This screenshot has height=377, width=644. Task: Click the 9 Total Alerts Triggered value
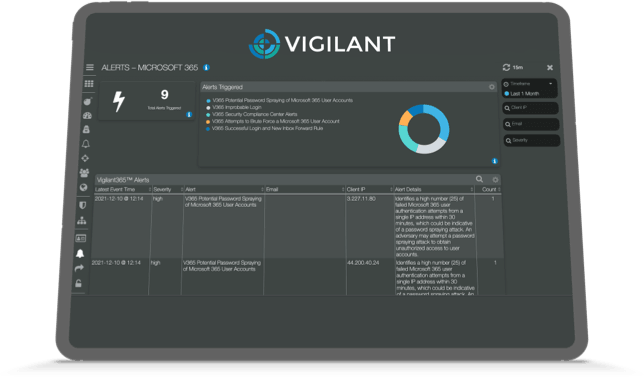164,95
